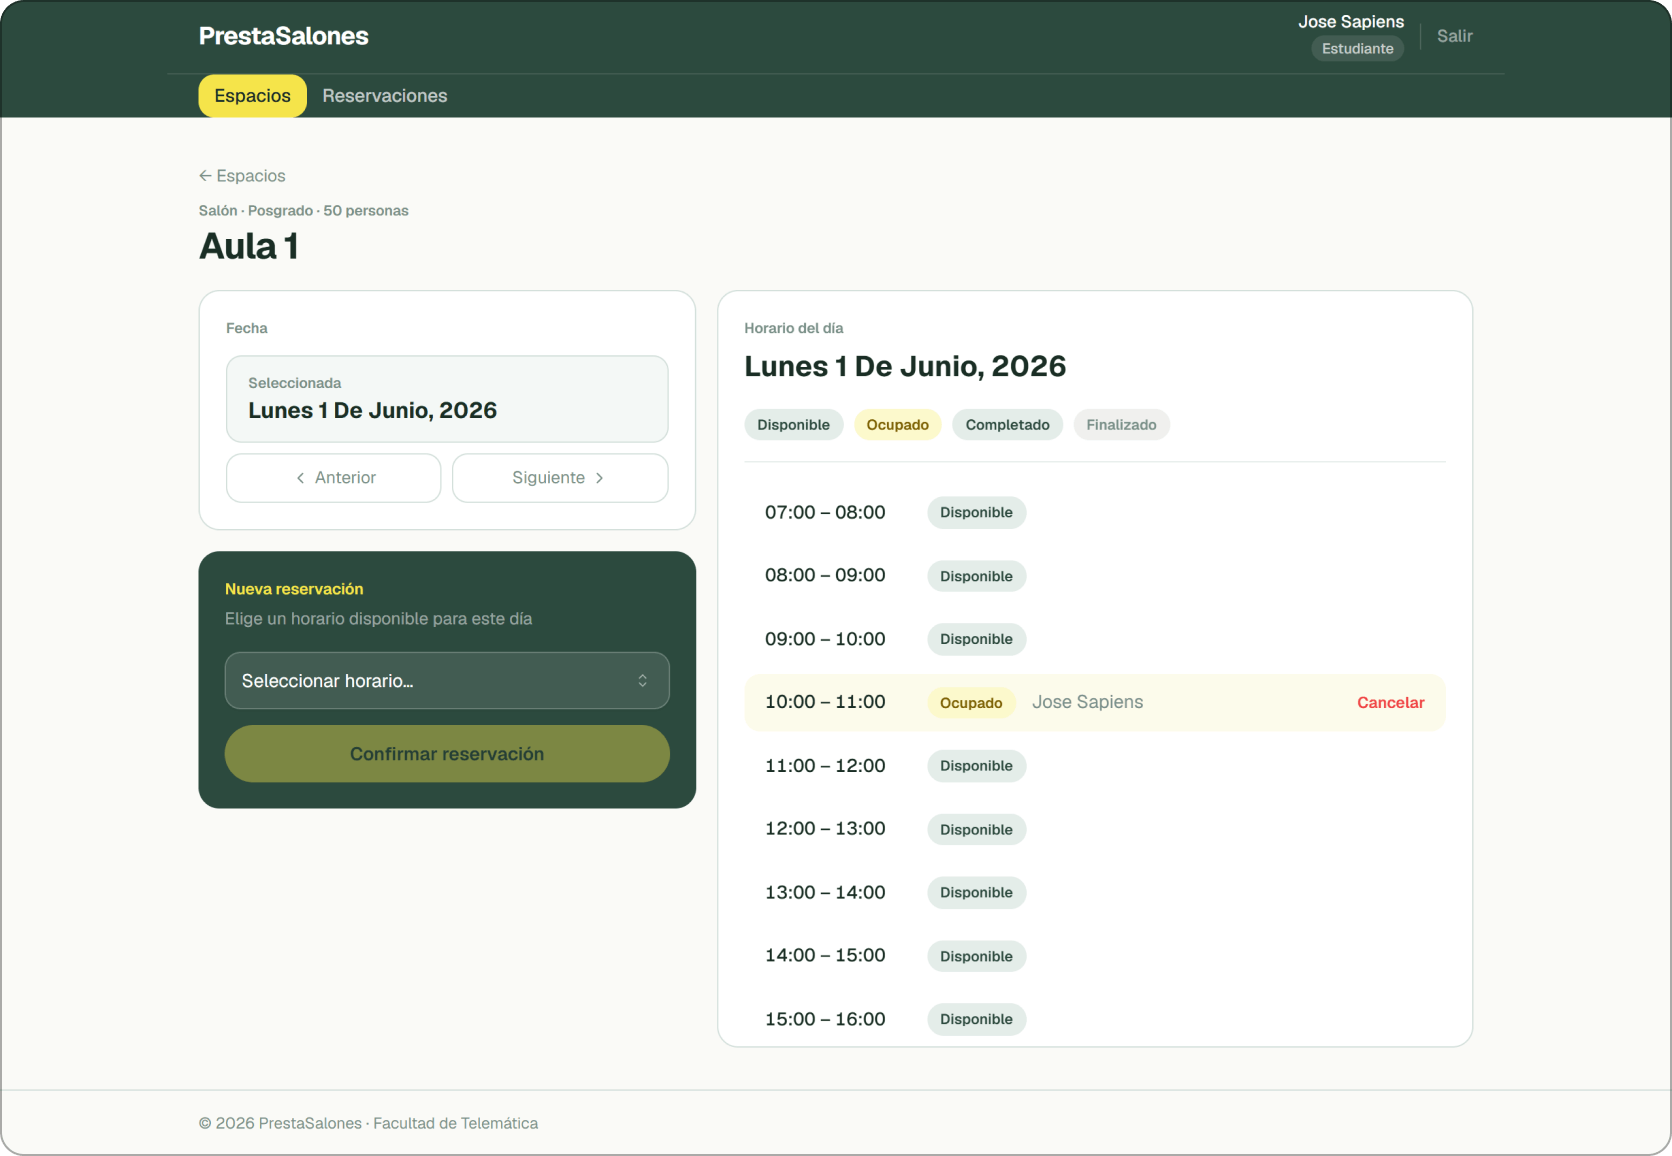The image size is (1672, 1156).
Task: Select the 15:00 – 16:00 time slot
Action: pos(1095,1019)
